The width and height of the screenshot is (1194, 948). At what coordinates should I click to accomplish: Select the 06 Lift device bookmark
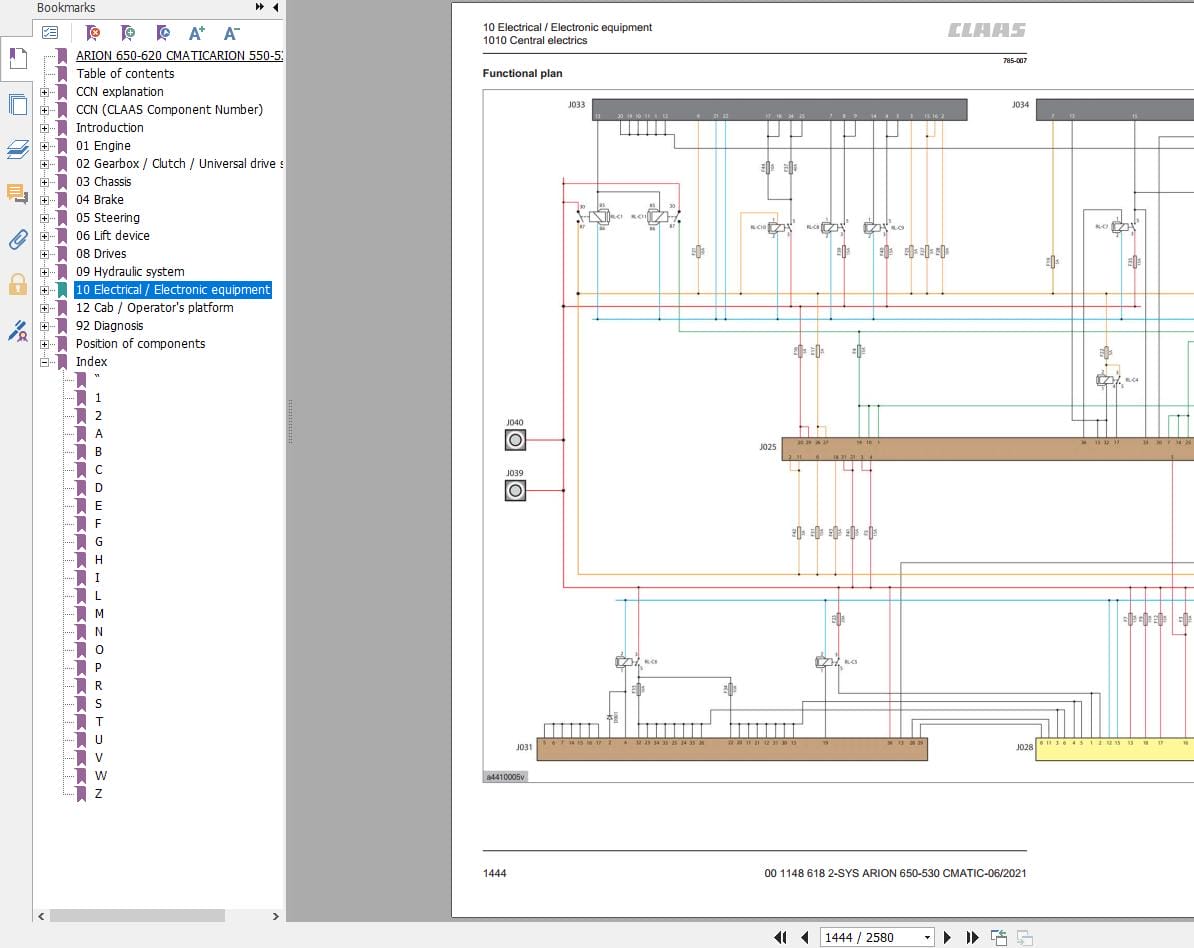(x=113, y=236)
